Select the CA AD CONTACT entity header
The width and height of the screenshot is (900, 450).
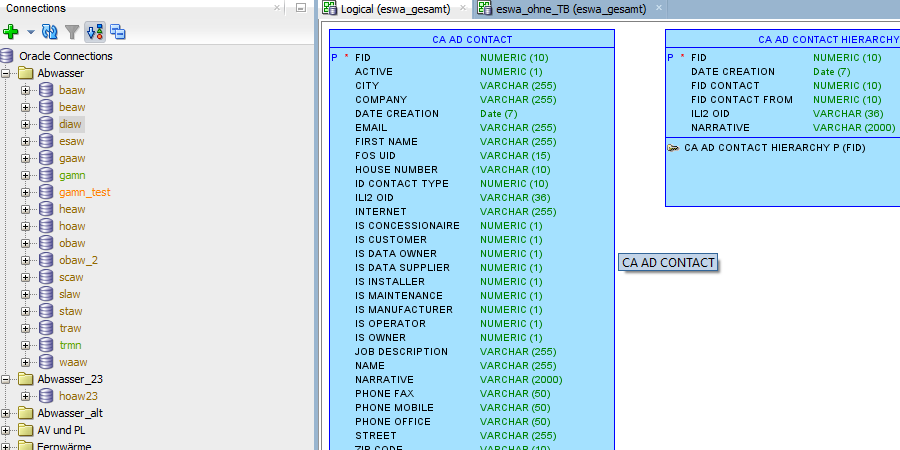(471, 40)
